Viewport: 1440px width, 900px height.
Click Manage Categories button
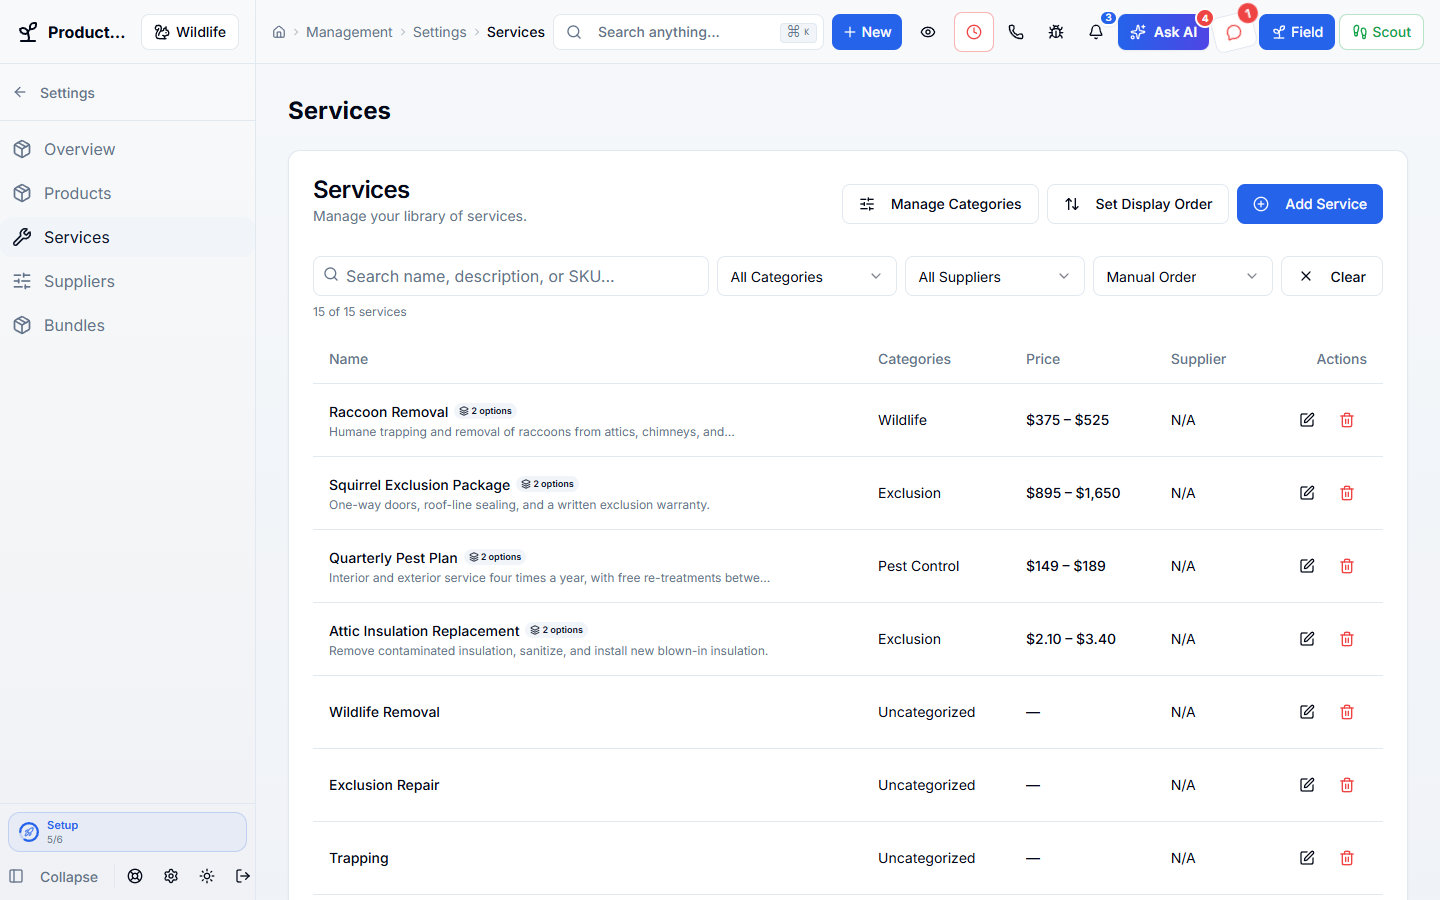[940, 204]
